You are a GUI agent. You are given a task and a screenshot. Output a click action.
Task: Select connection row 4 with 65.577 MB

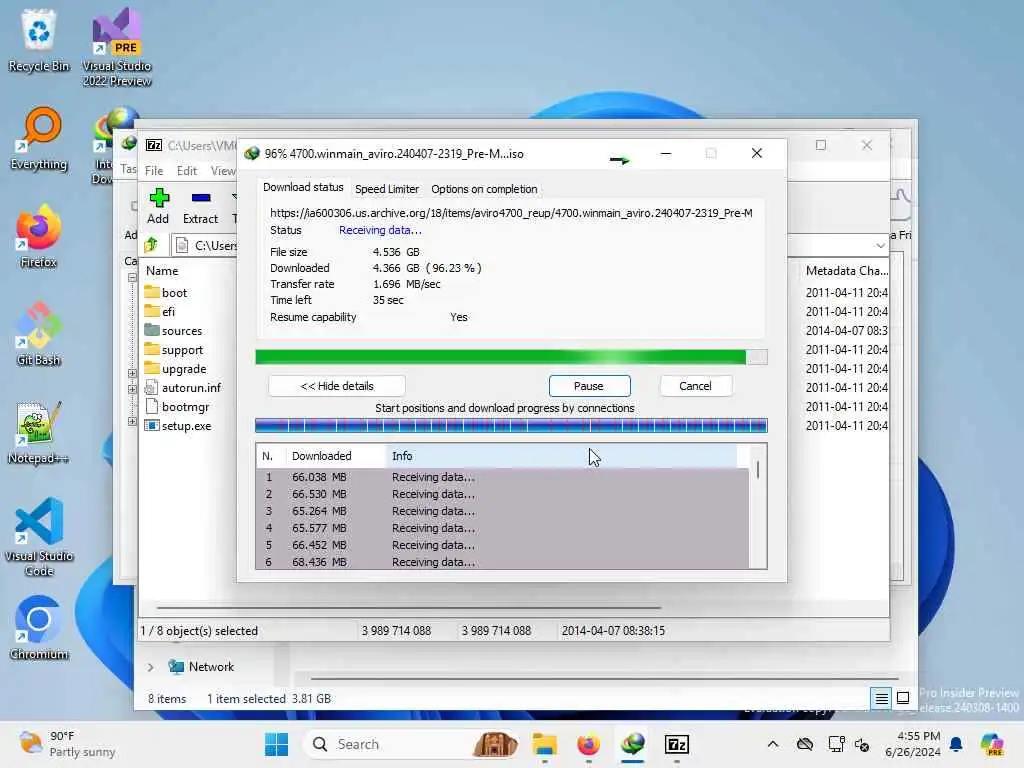[x=503, y=528]
